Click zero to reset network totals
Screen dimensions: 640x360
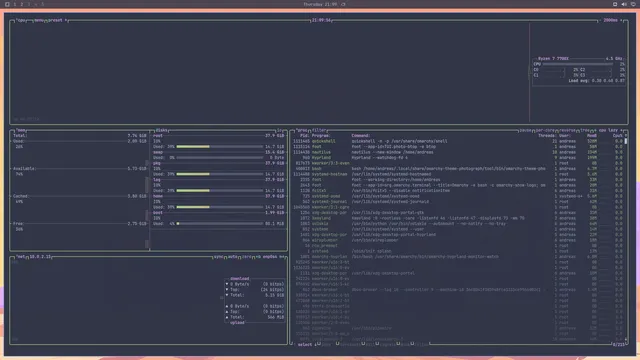(x=247, y=257)
